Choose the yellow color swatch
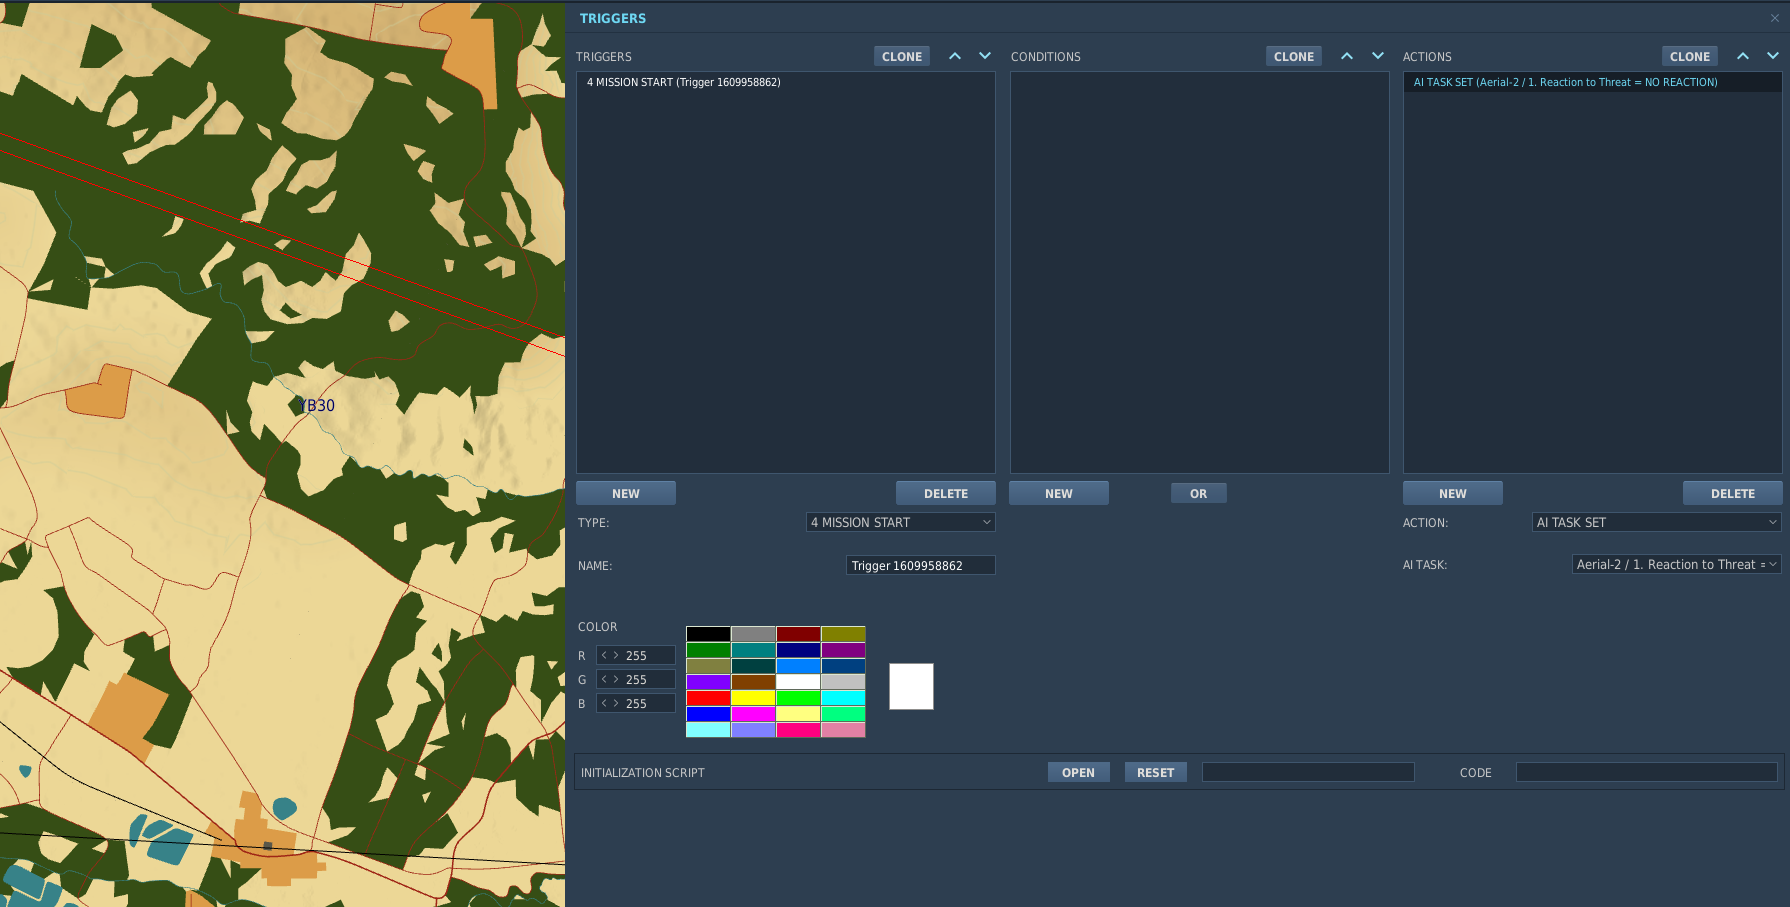 click(753, 698)
